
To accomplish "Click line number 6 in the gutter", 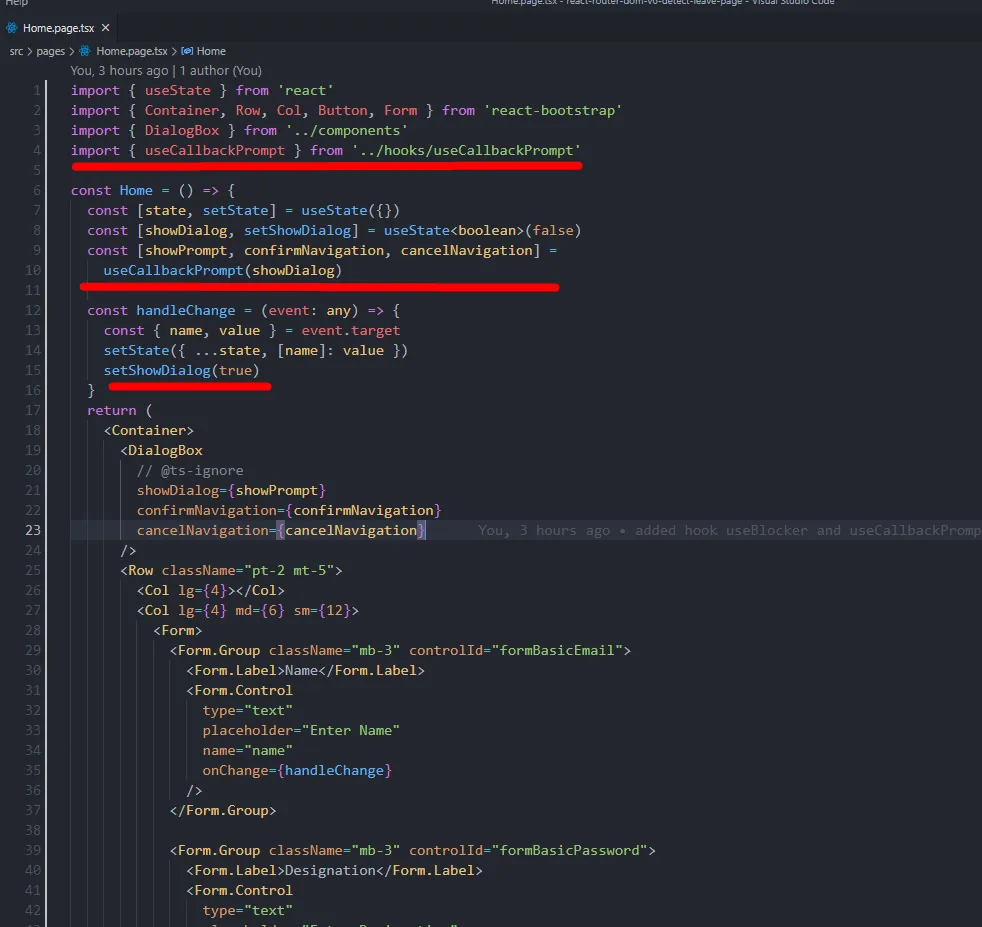I will coord(36,190).
